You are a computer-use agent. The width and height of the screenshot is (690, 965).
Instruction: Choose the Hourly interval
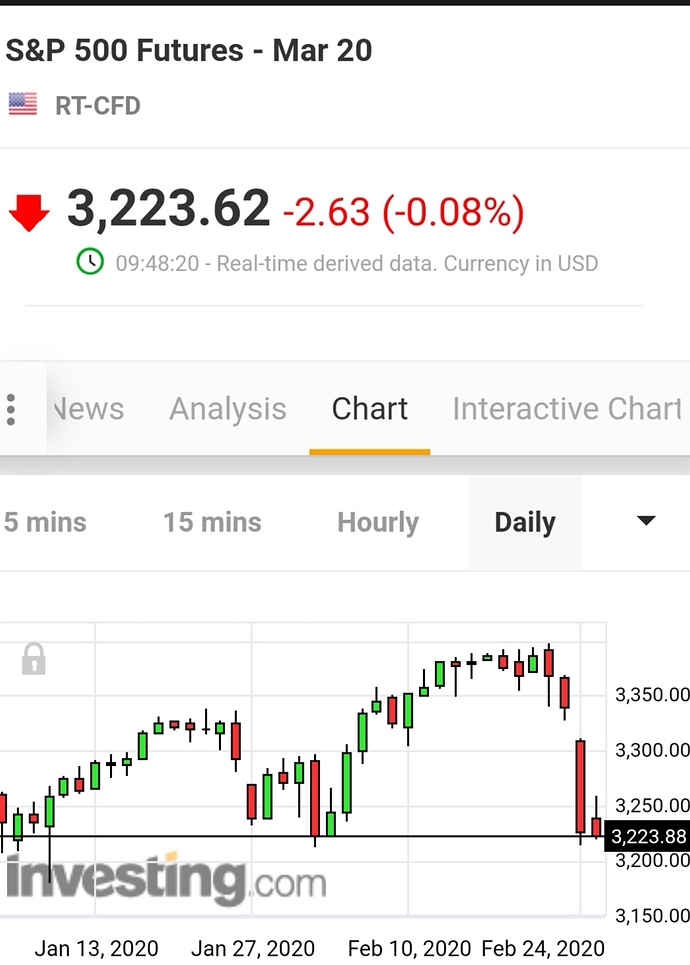click(x=378, y=523)
